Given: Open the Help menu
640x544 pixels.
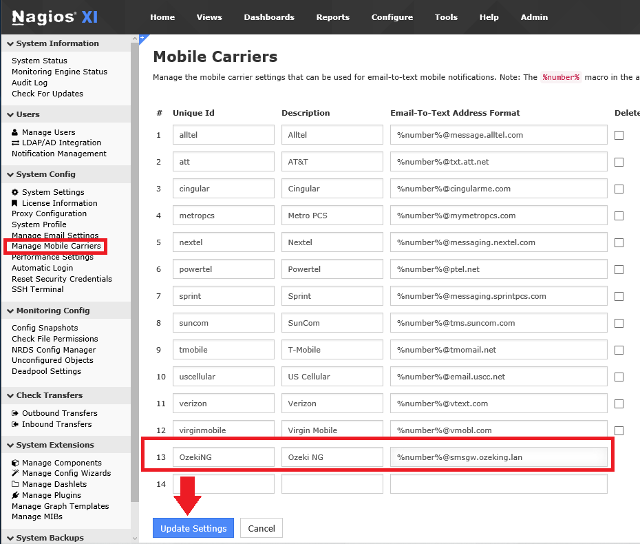Looking at the screenshot, I should click(x=489, y=17).
